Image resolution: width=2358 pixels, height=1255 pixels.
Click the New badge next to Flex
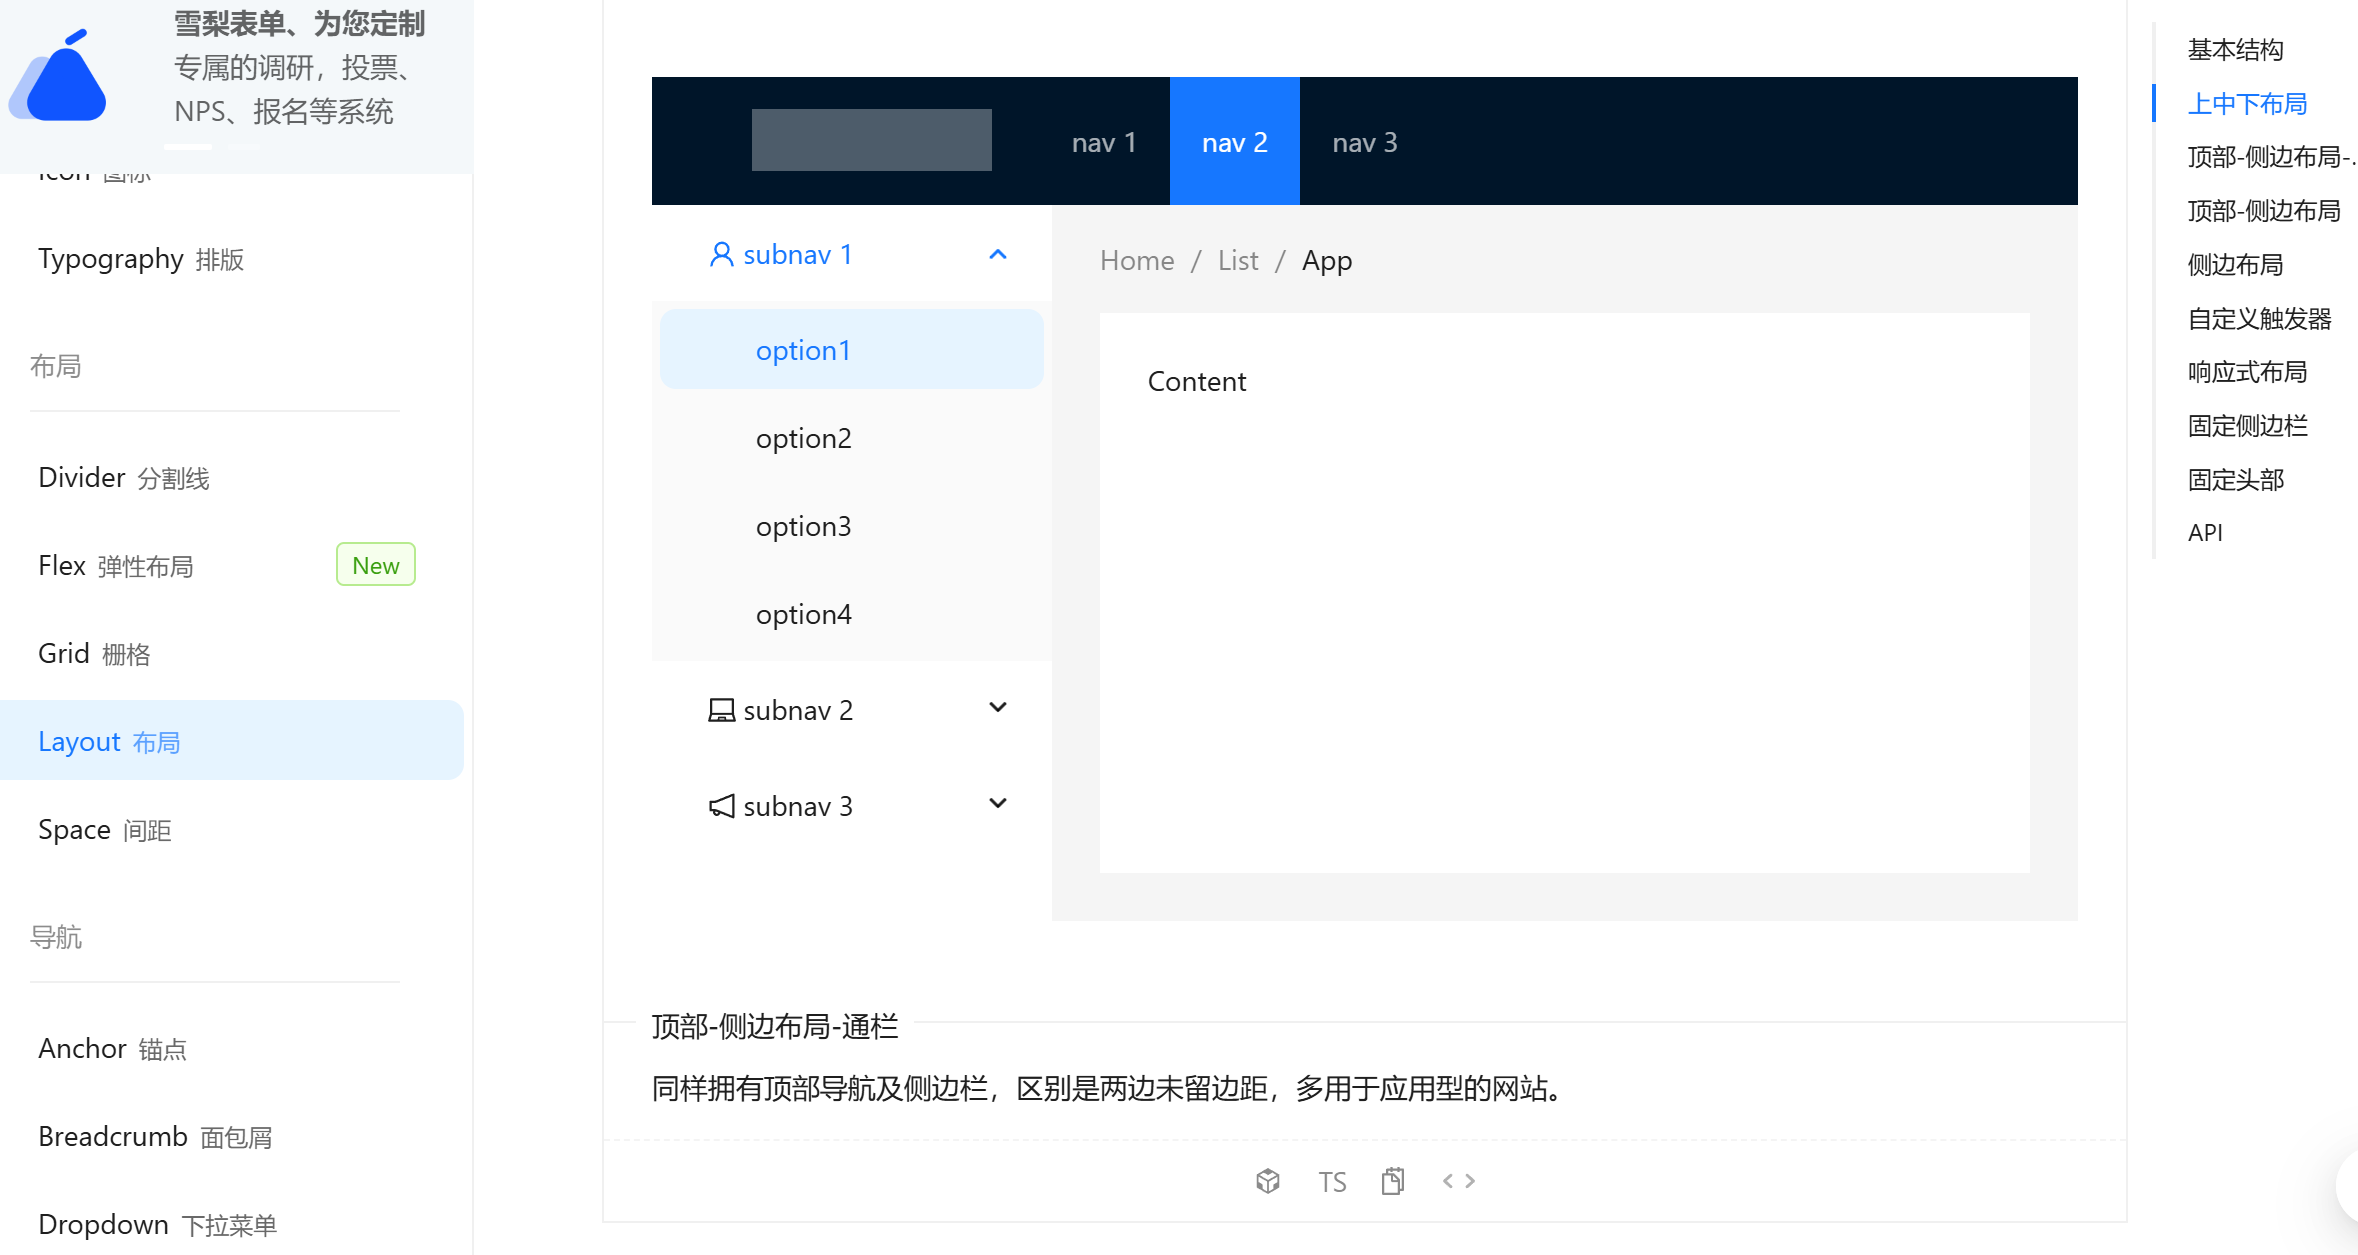(x=376, y=565)
